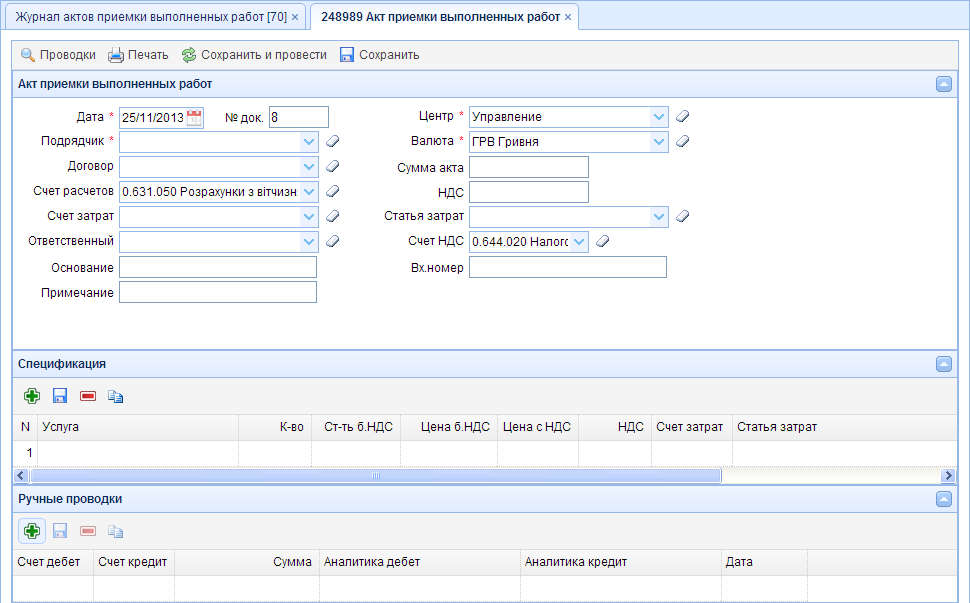Image resolution: width=970 pixels, height=603 pixels.
Task: Clear the Счет НДС field with eraser
Action: [x=603, y=241]
